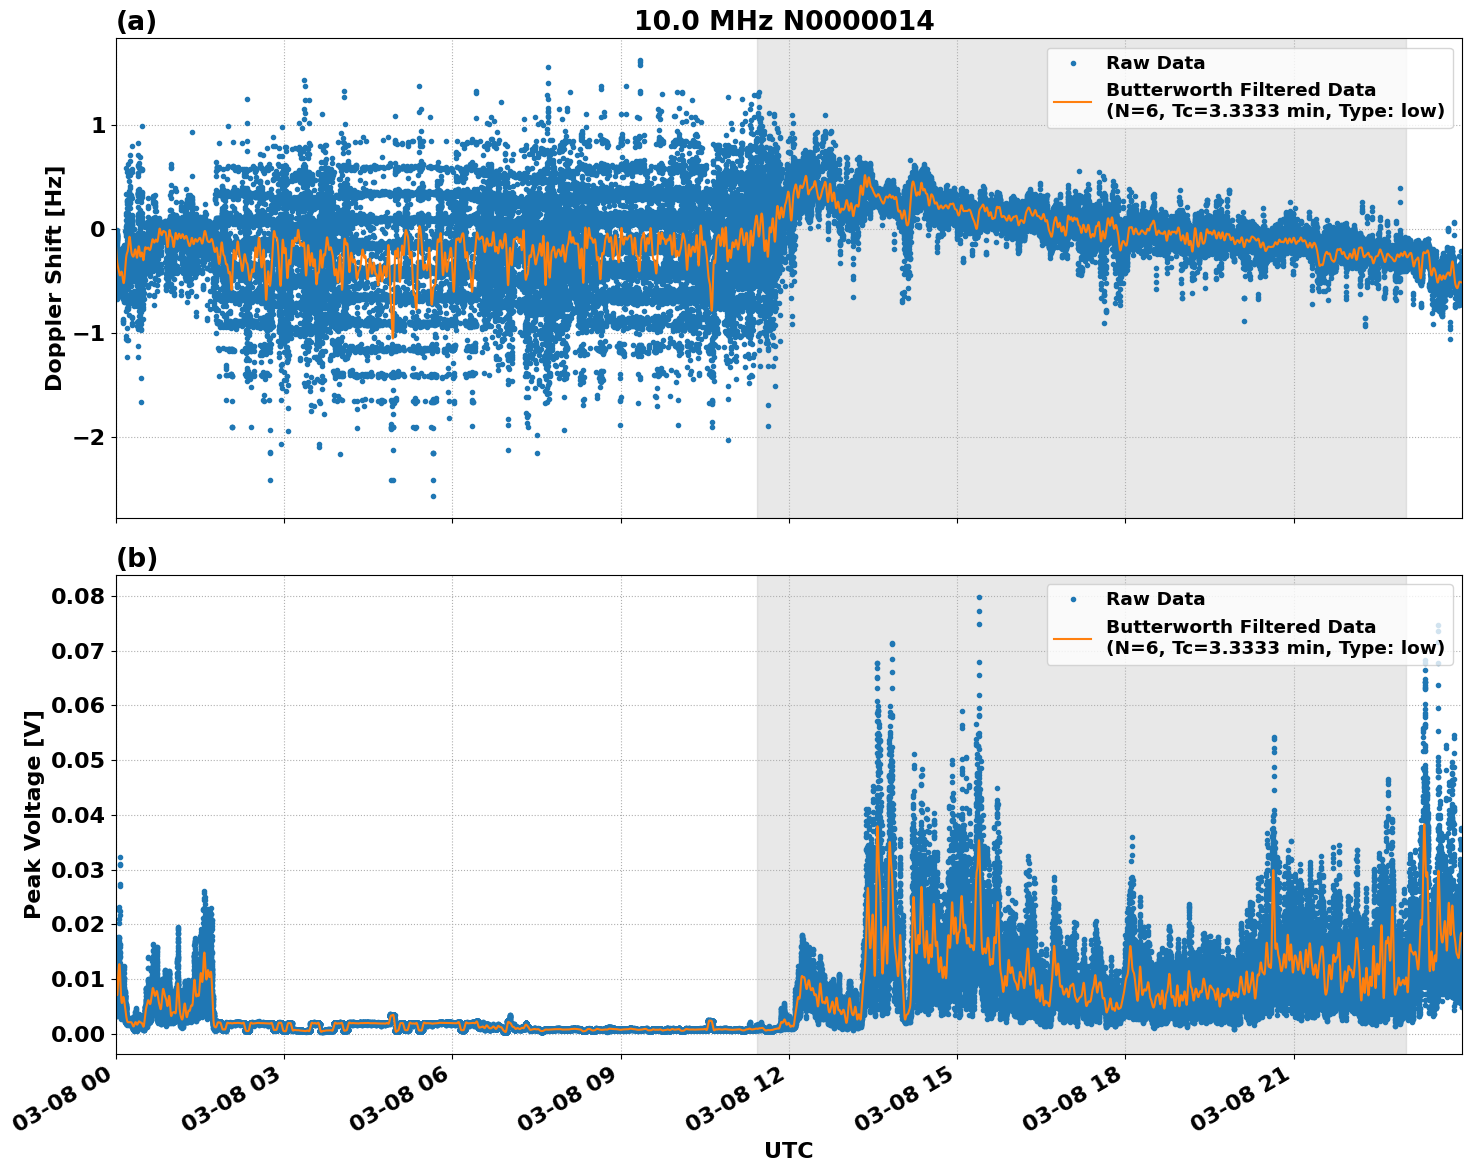Click the Peak Voltage [V] axis label
The width and height of the screenshot is (1472, 1172).
point(35,809)
